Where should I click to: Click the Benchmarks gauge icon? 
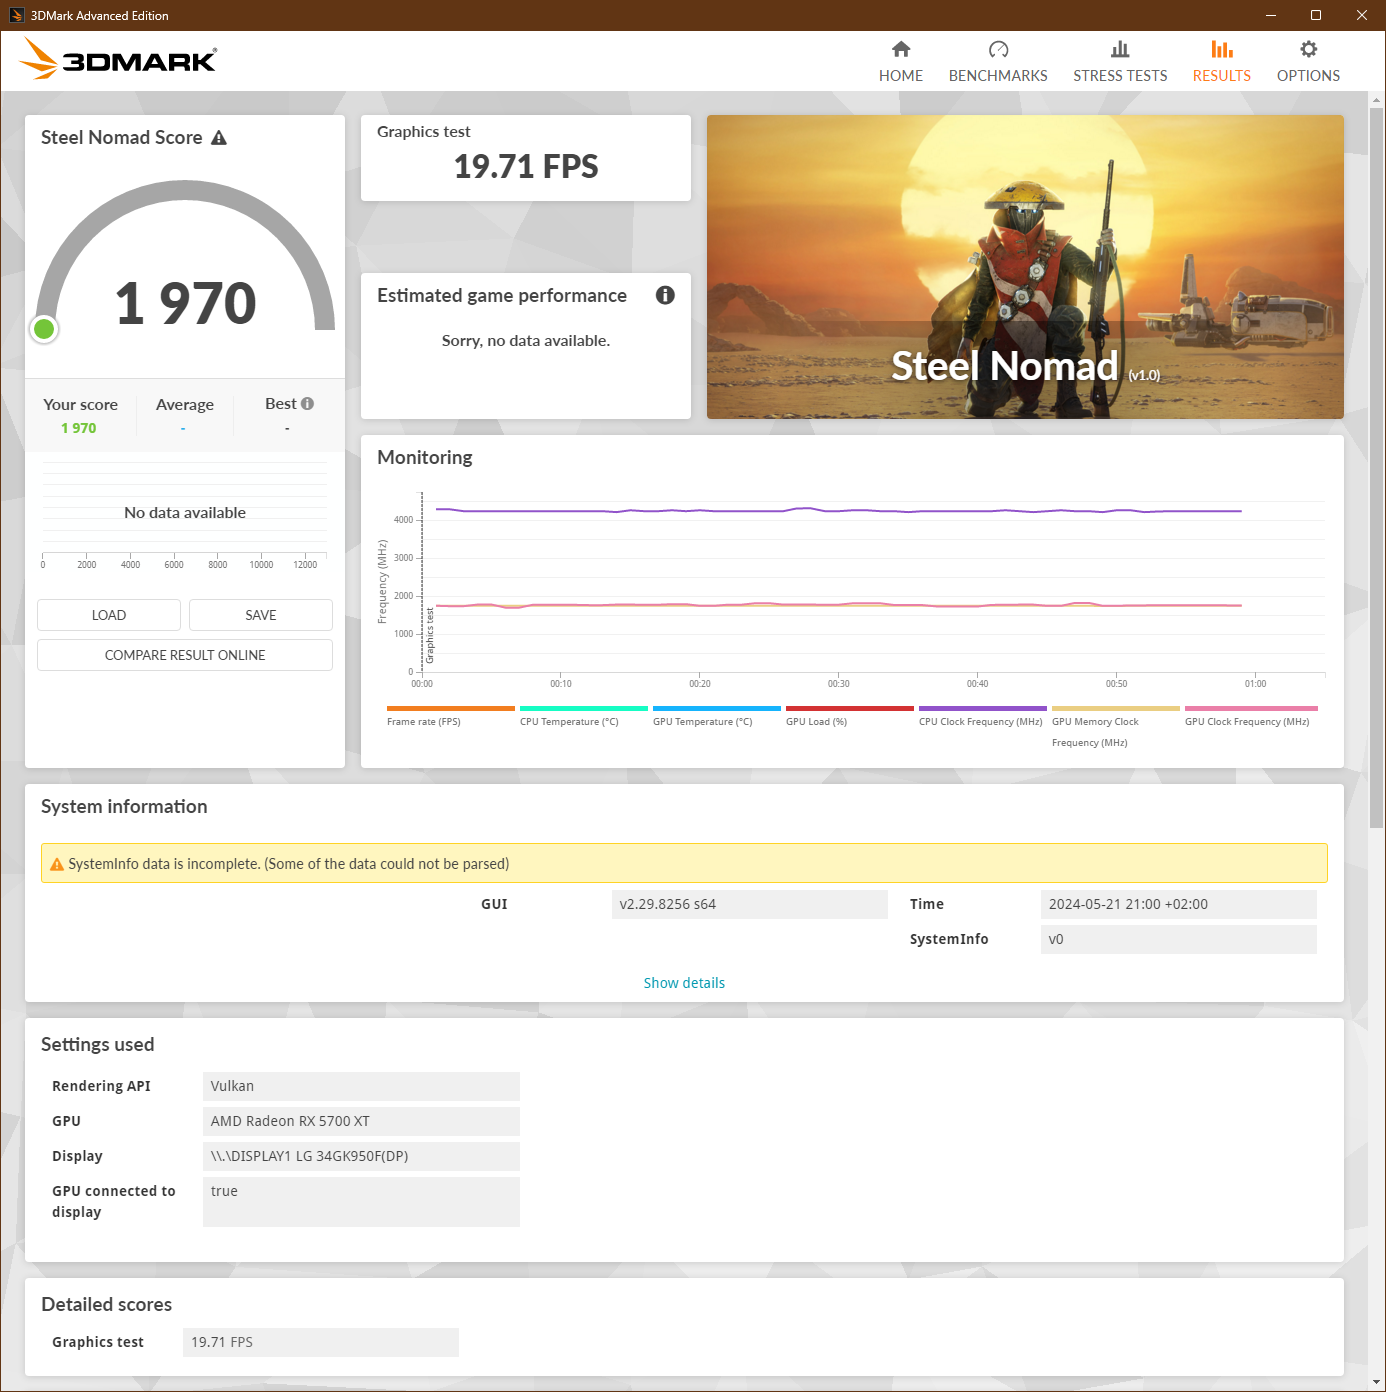pos(998,49)
